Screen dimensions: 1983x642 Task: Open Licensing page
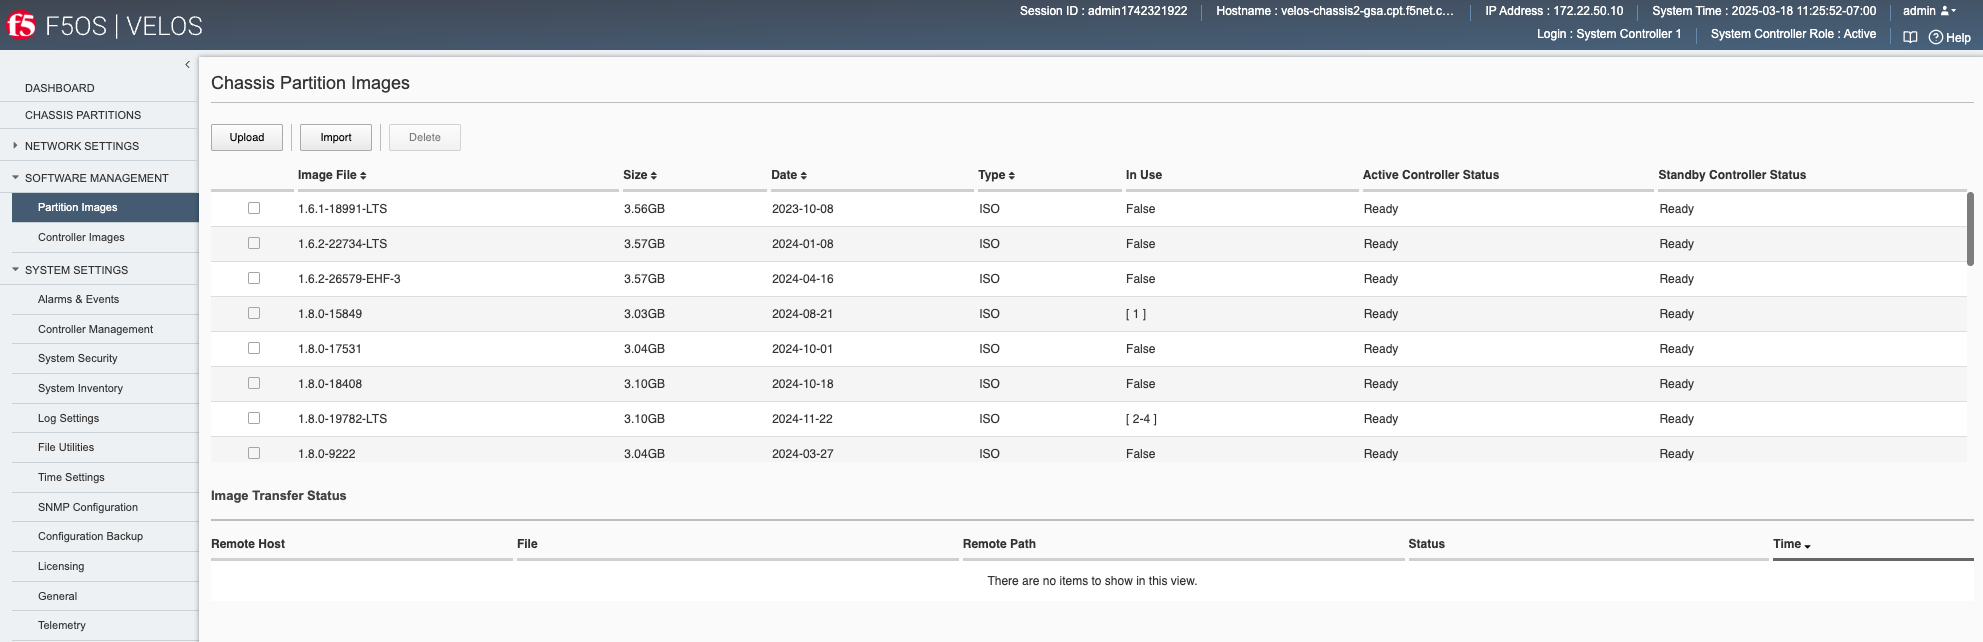61,566
